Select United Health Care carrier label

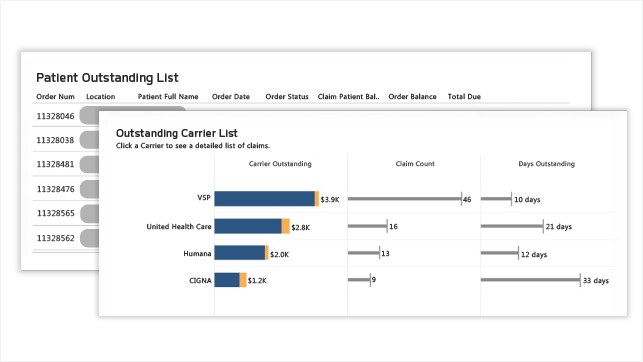(x=179, y=226)
